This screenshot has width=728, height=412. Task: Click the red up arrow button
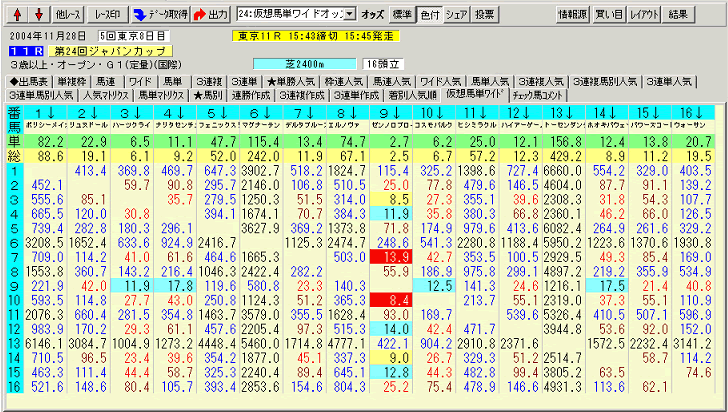pos(17,15)
